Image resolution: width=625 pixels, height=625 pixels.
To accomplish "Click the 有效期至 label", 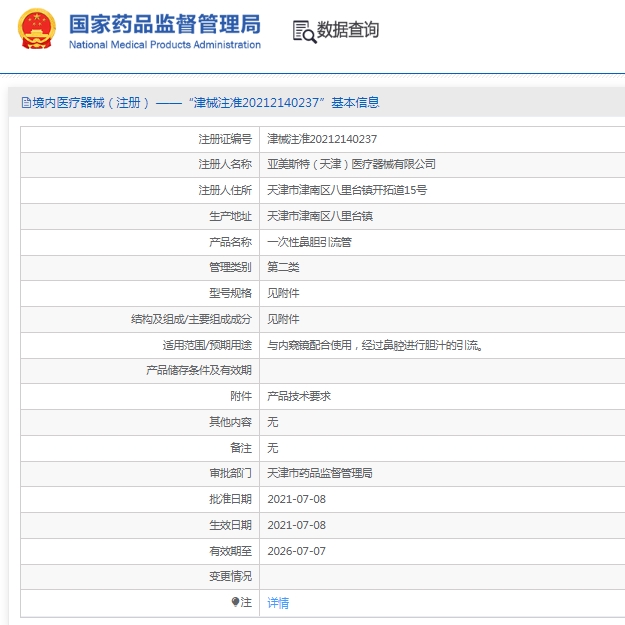I will pyautogui.click(x=230, y=551).
